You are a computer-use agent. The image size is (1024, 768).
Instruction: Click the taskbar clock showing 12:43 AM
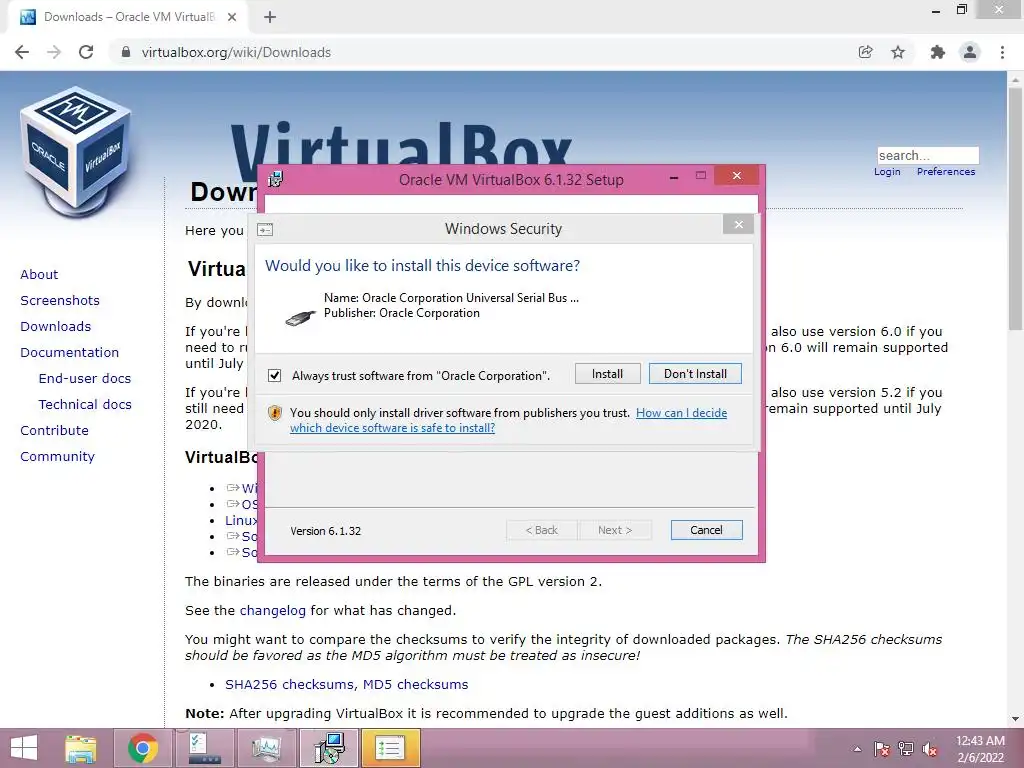pyautogui.click(x=980, y=748)
